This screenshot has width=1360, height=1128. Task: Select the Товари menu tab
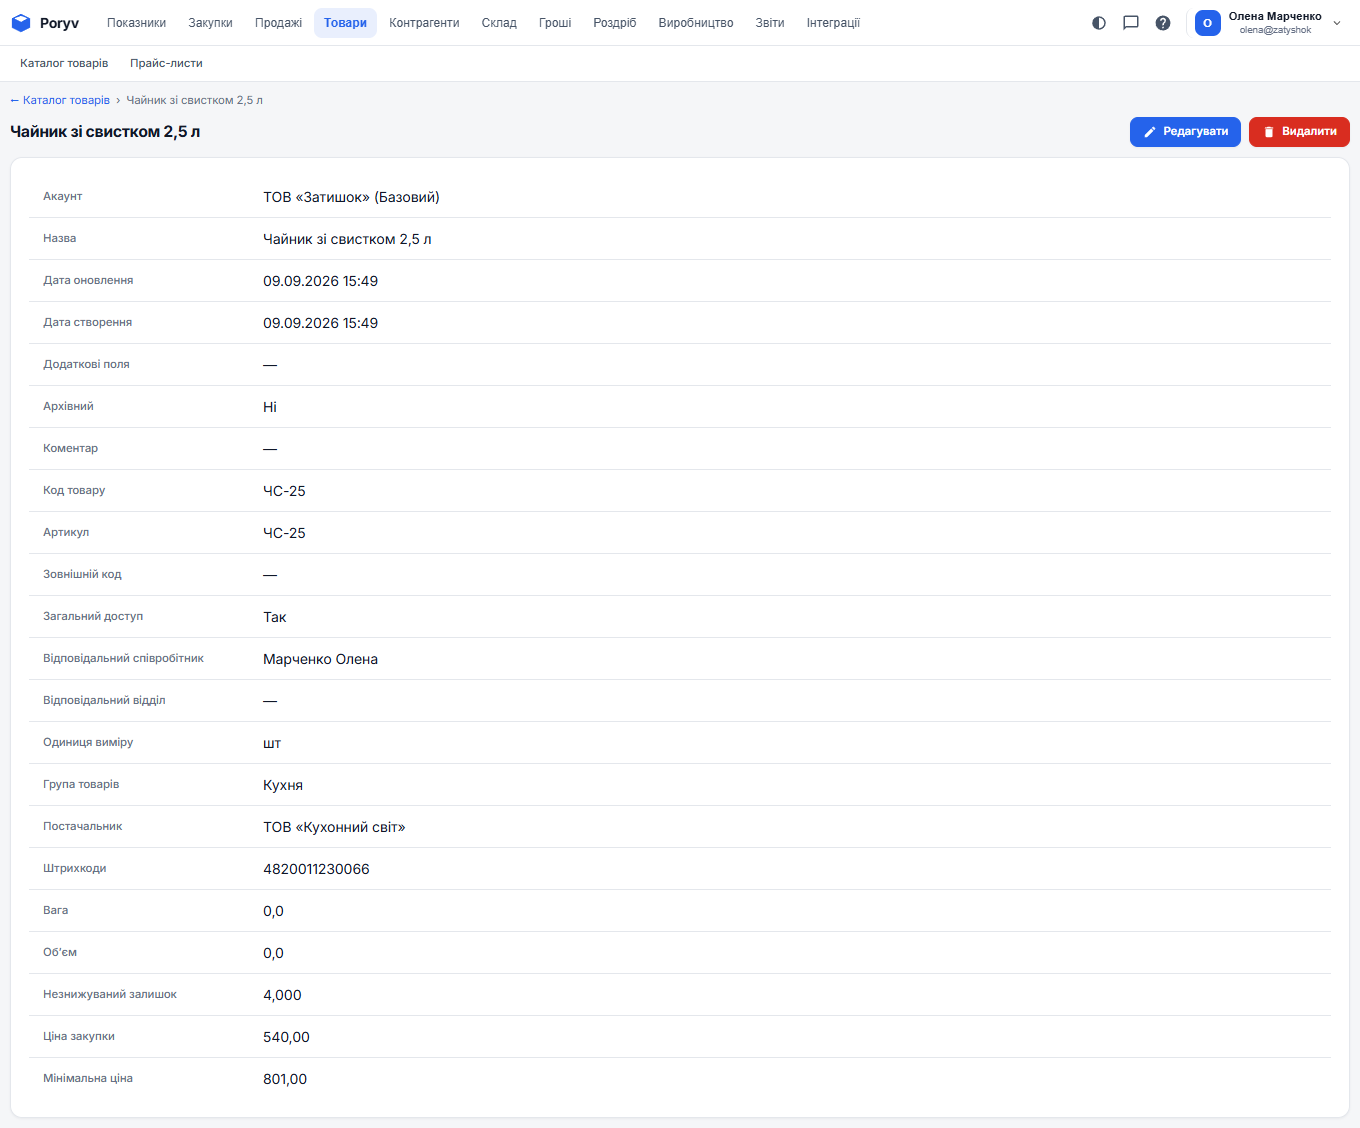click(345, 23)
